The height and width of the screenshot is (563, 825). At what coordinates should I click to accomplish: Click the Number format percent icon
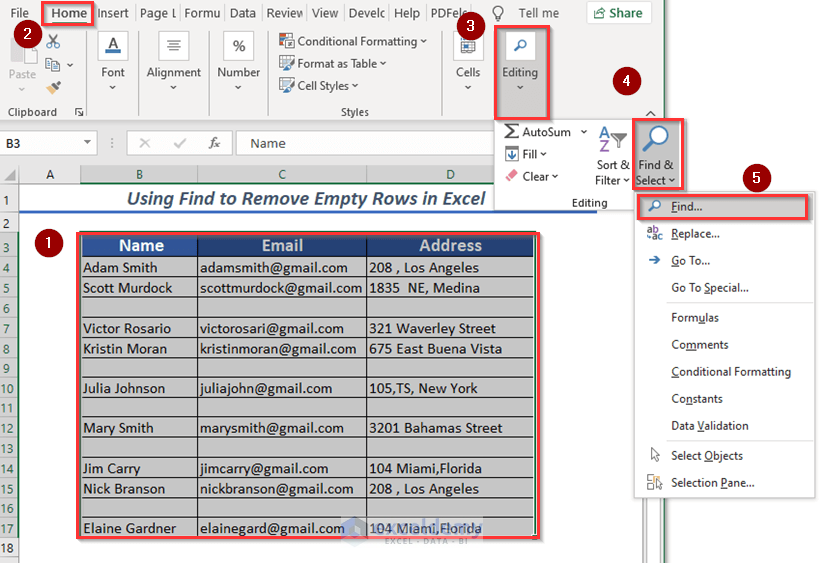(x=238, y=46)
